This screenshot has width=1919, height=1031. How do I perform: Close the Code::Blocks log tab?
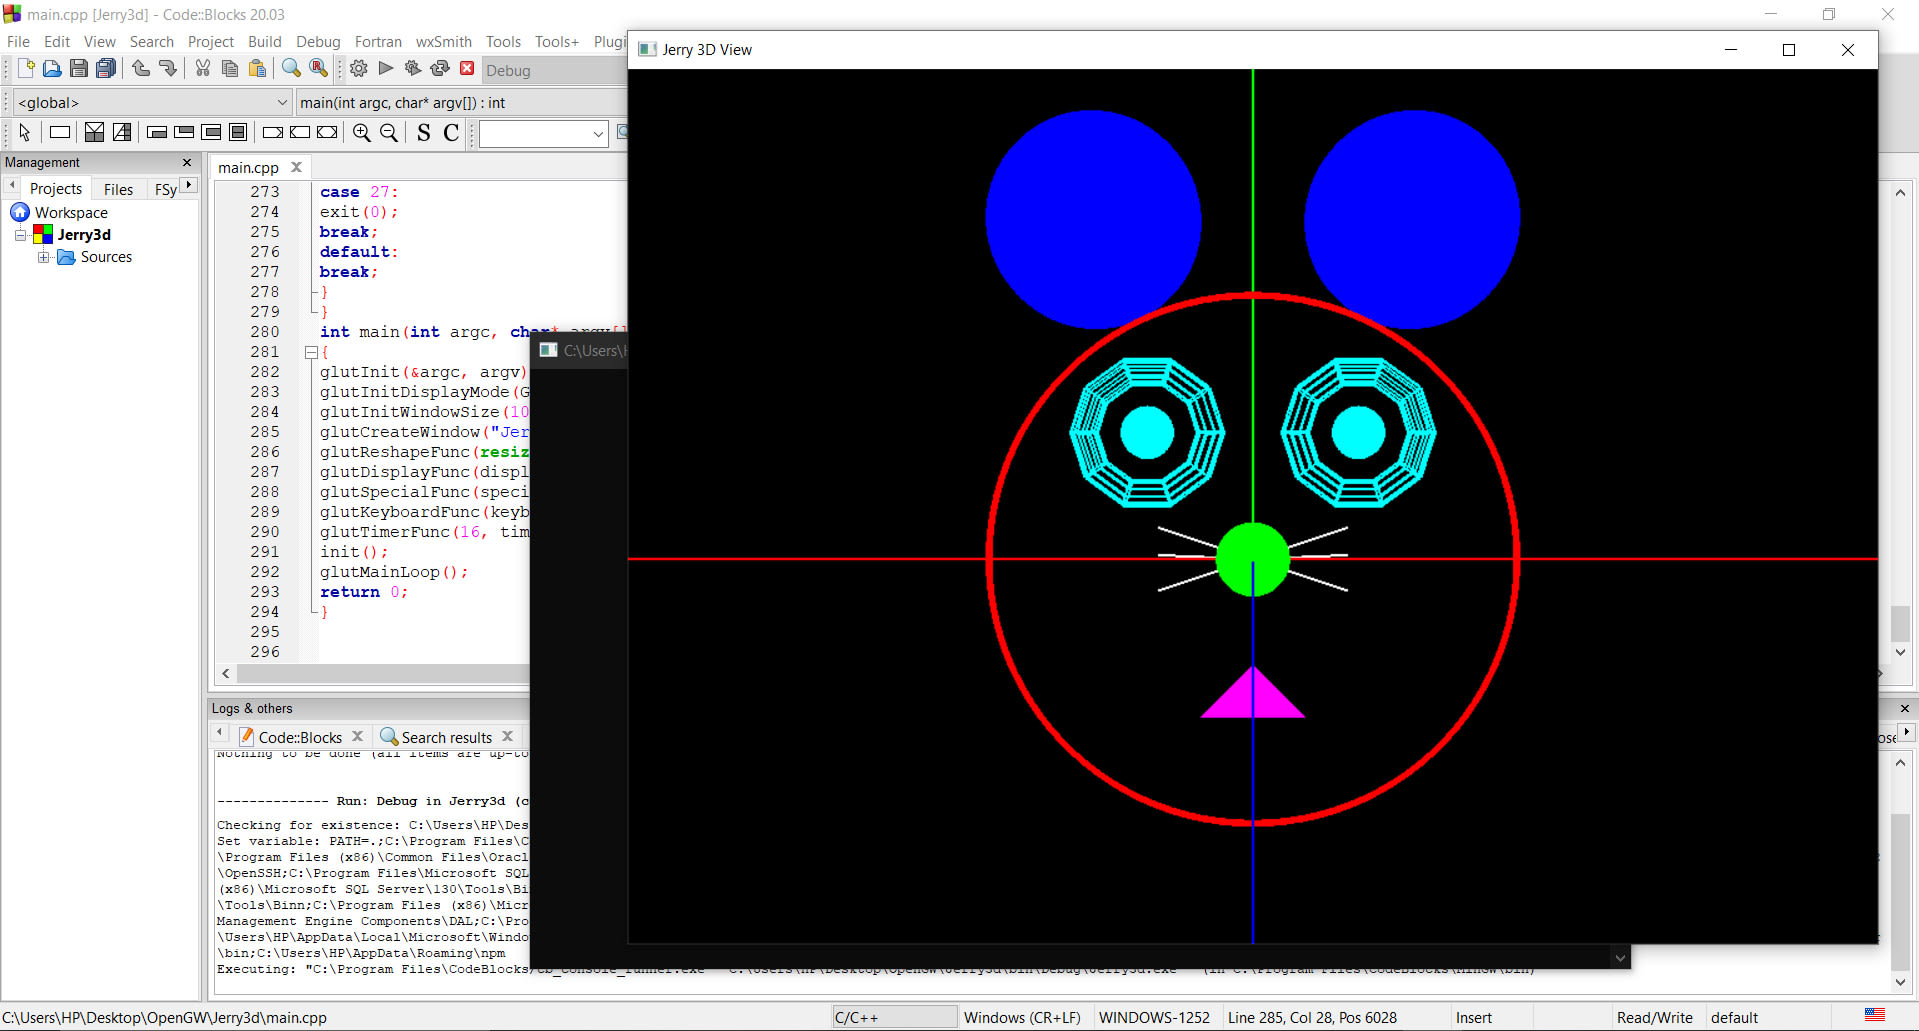point(357,736)
